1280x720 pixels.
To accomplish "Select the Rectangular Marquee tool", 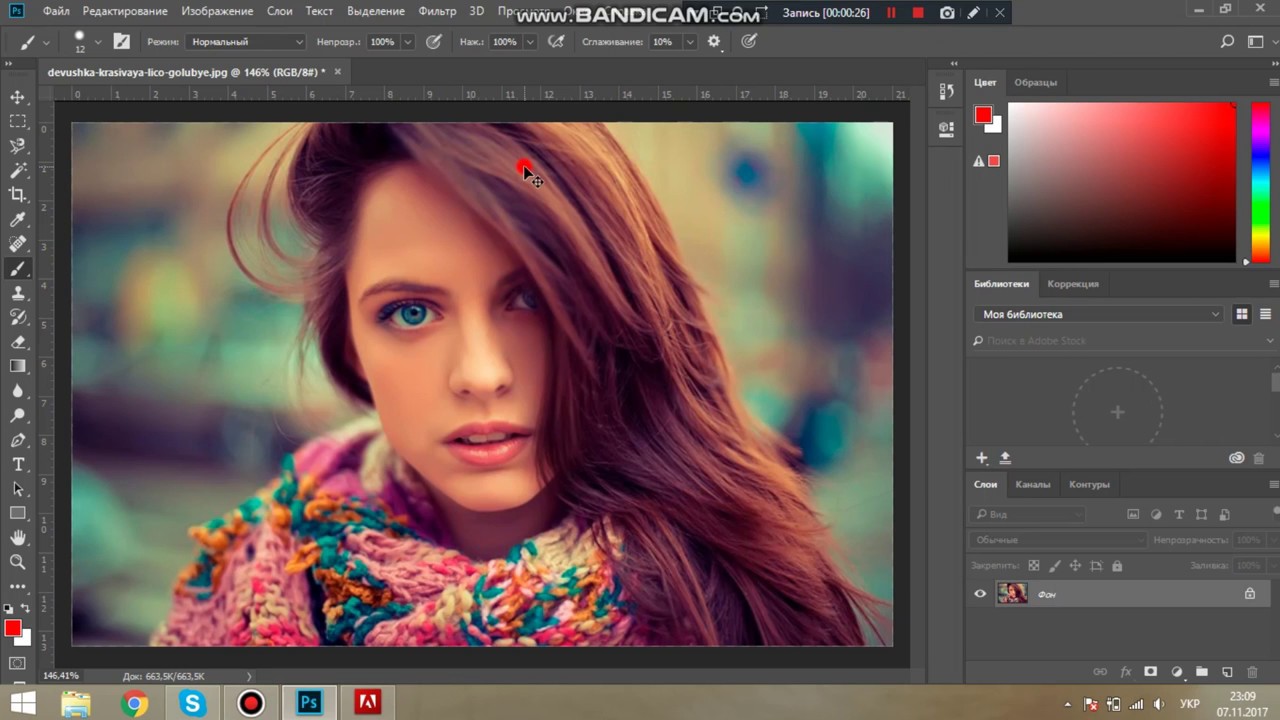I will [18, 121].
